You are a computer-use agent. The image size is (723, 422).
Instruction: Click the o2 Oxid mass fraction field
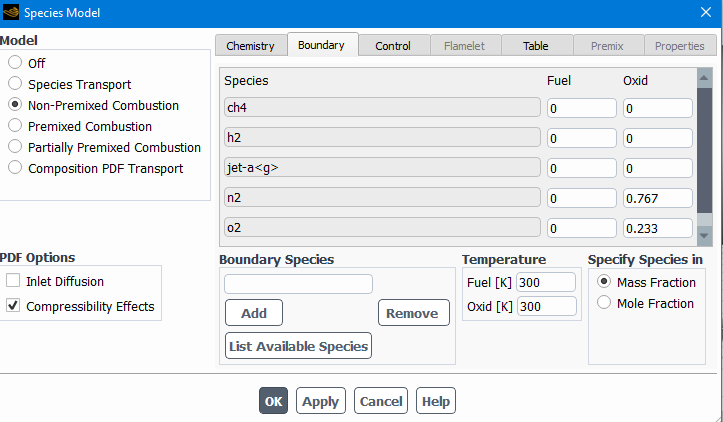click(657, 228)
